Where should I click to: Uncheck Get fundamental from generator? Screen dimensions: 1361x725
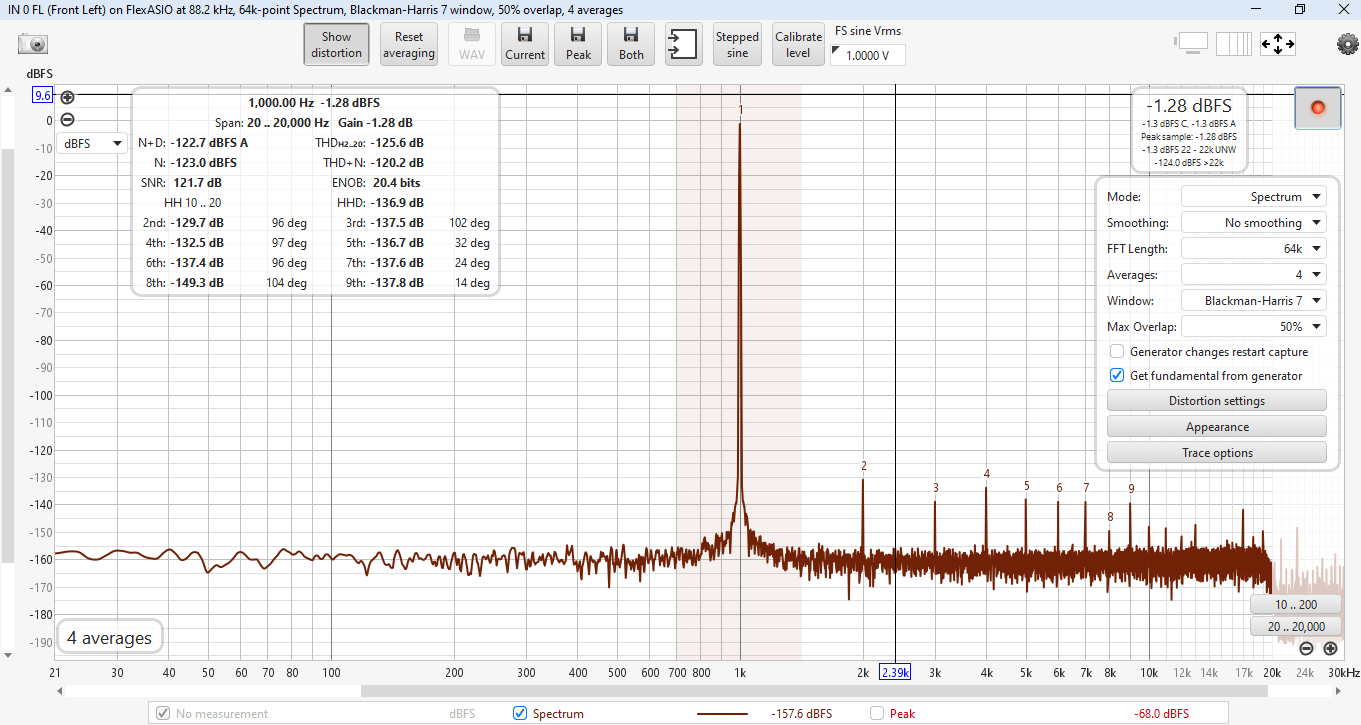pos(1117,375)
